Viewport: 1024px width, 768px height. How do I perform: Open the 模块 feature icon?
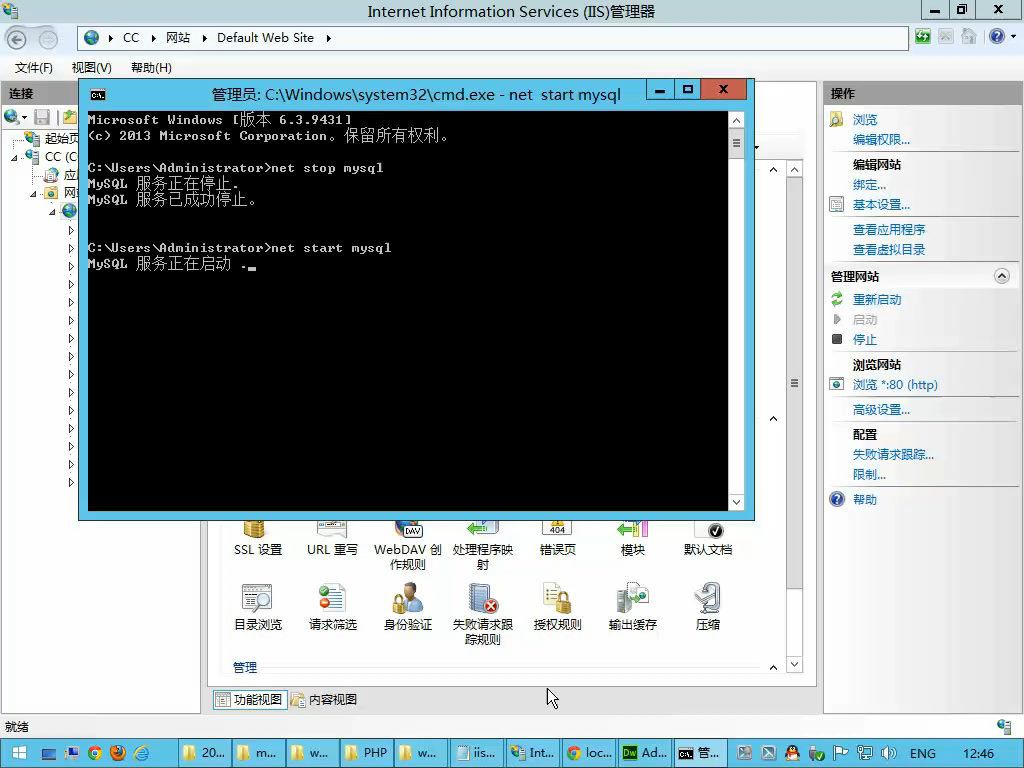632,539
